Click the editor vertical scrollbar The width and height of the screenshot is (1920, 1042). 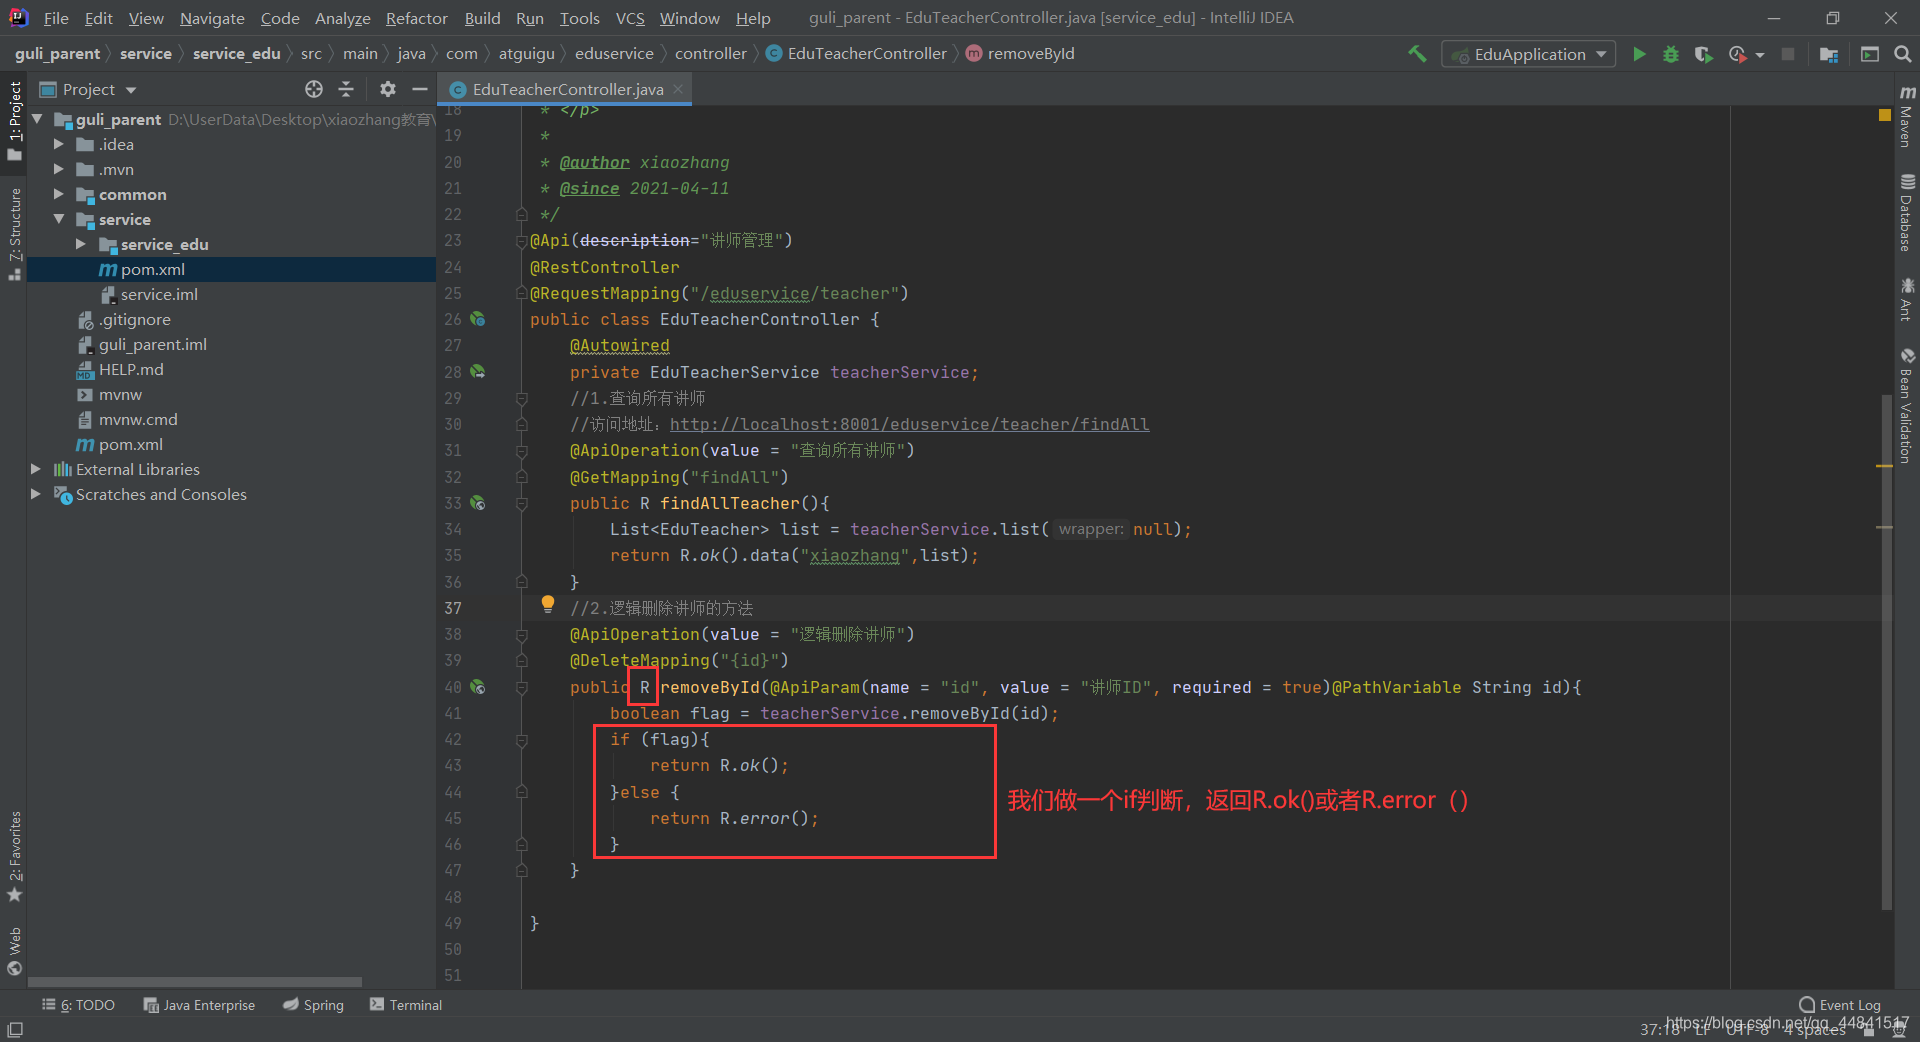[x=1886, y=650]
